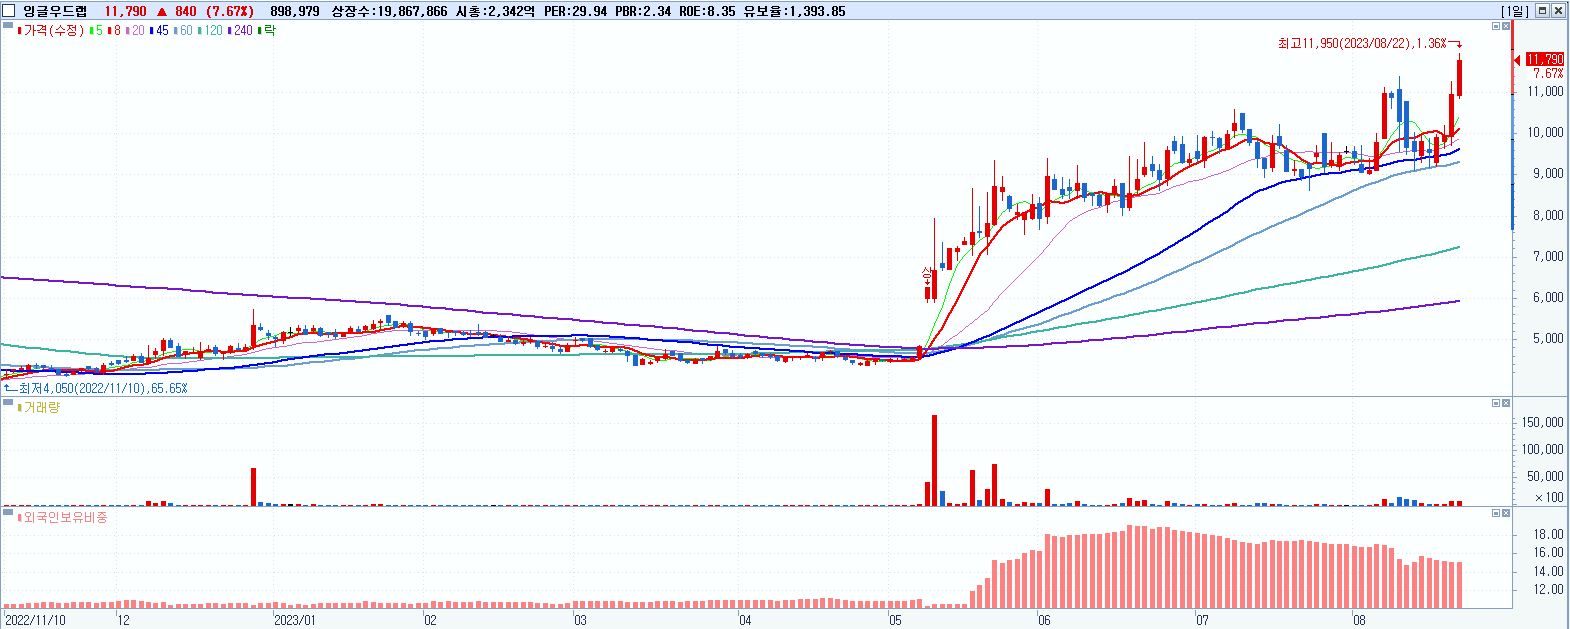Click the ×100 volume unit label
This screenshot has height=629, width=1570.
click(x=1549, y=497)
